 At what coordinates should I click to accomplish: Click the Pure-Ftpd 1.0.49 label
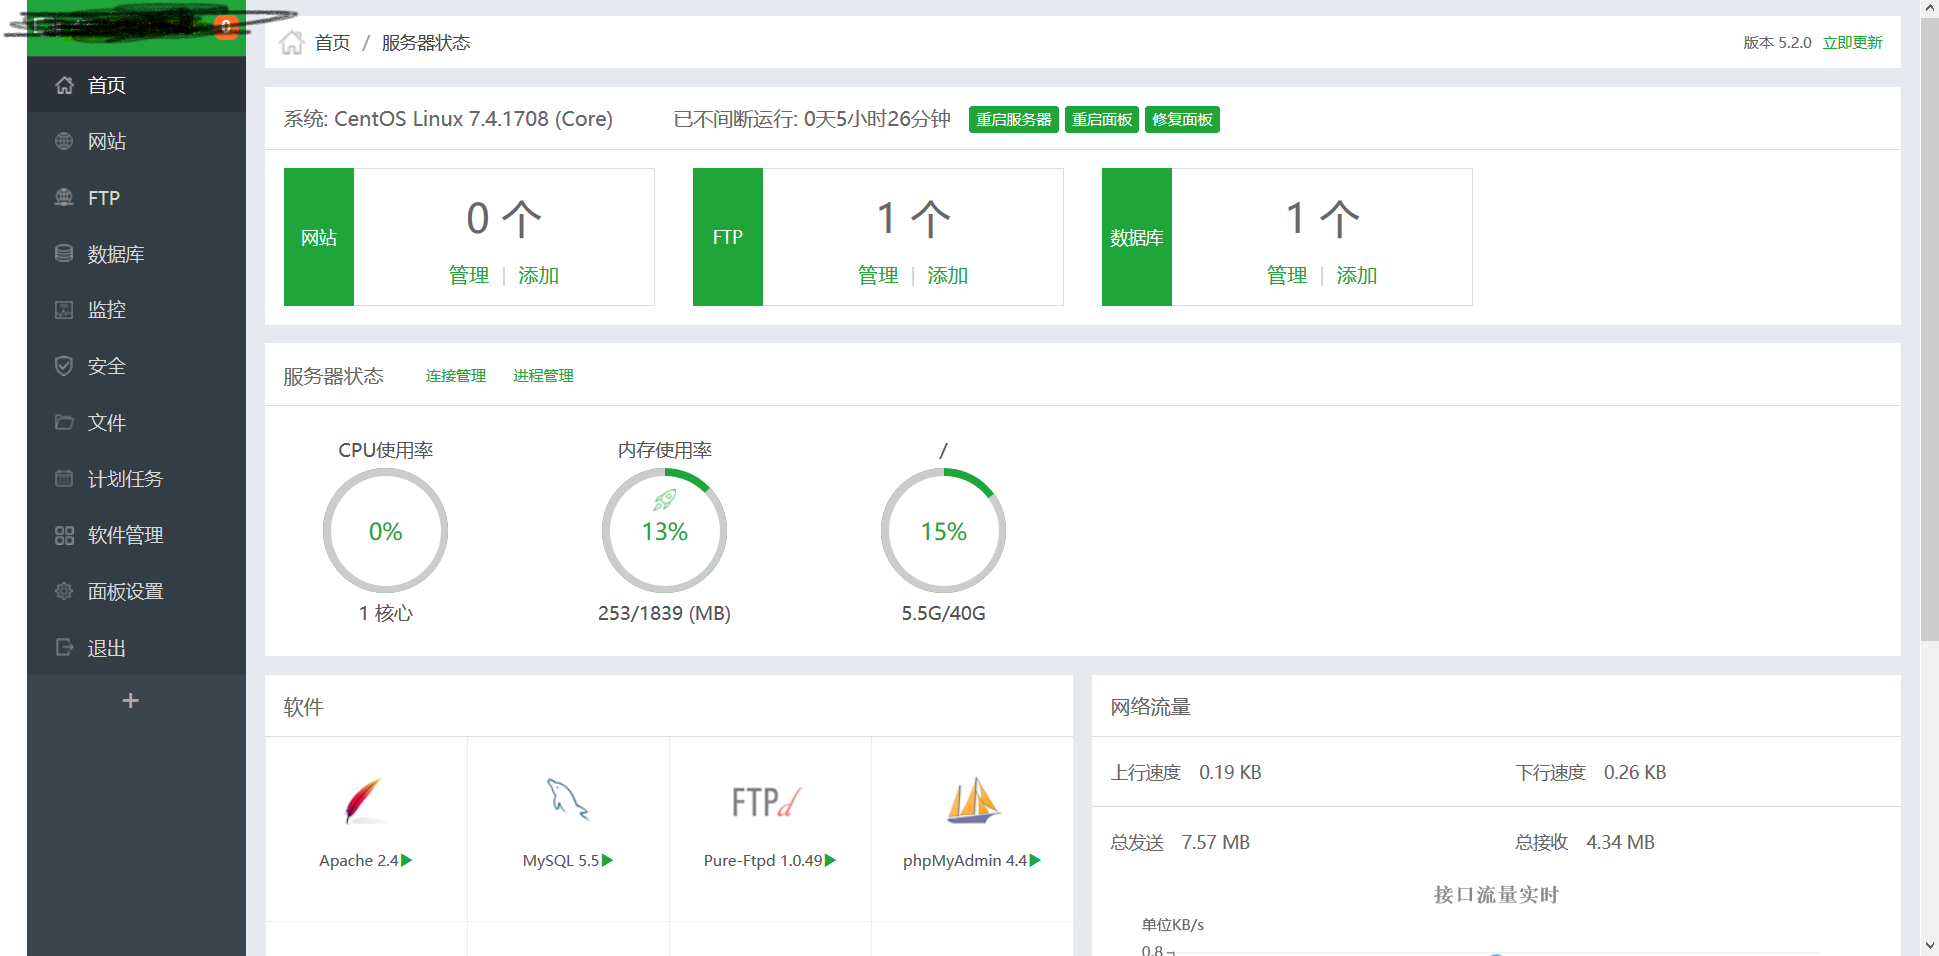pyautogui.click(x=763, y=860)
